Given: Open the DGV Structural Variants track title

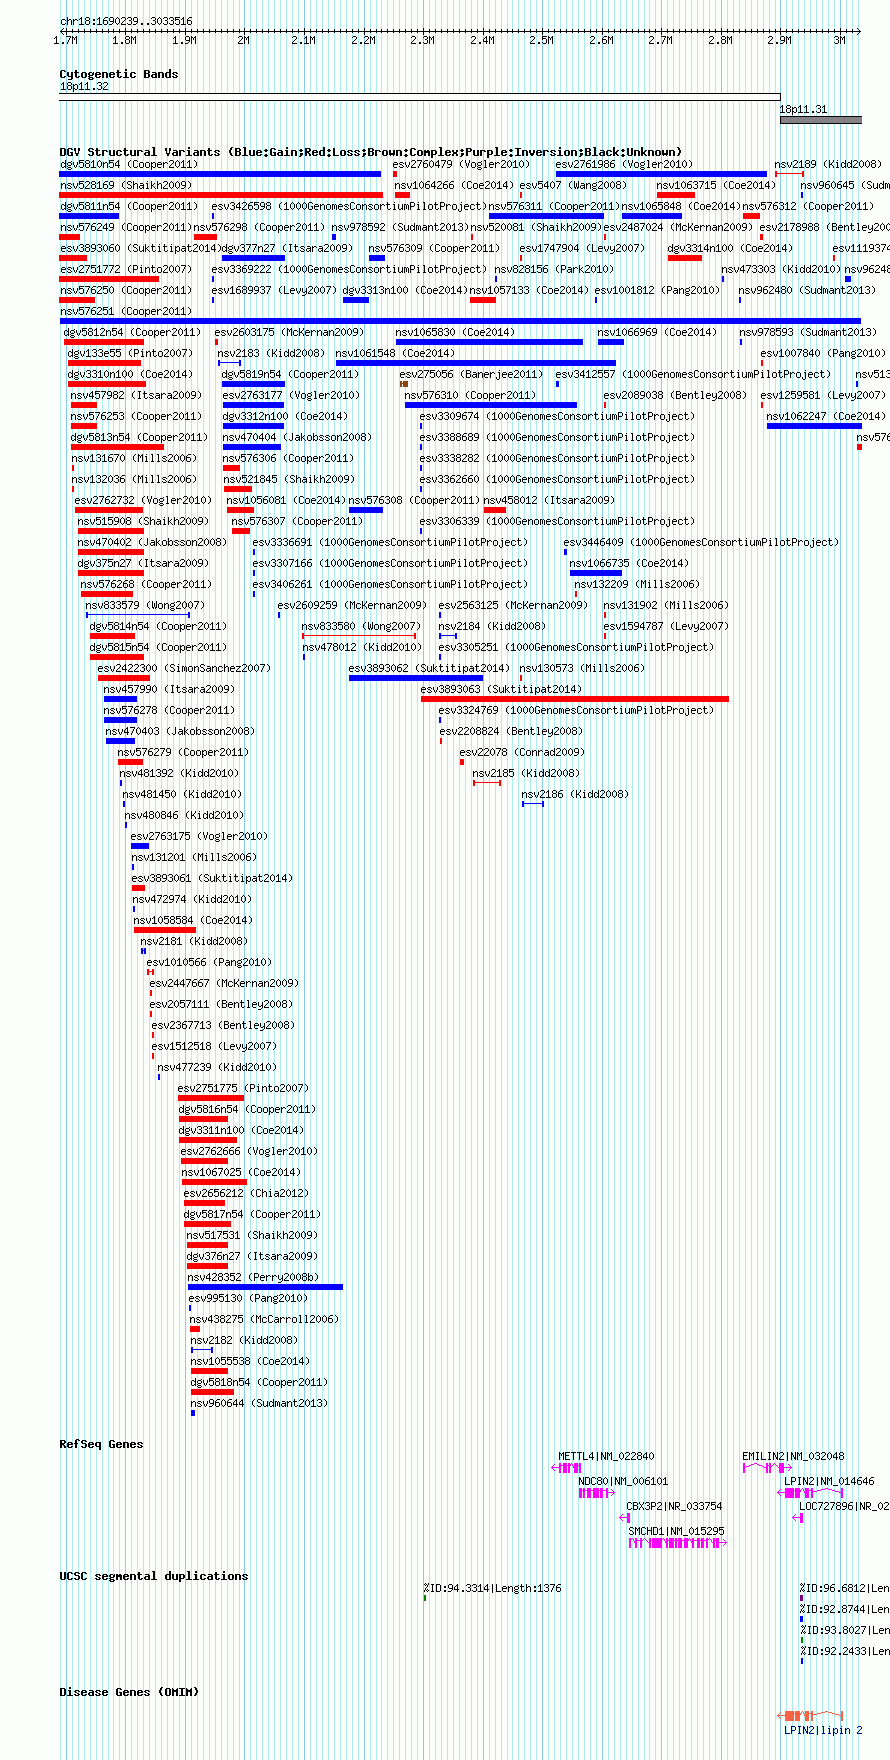Looking at the screenshot, I should [x=371, y=152].
